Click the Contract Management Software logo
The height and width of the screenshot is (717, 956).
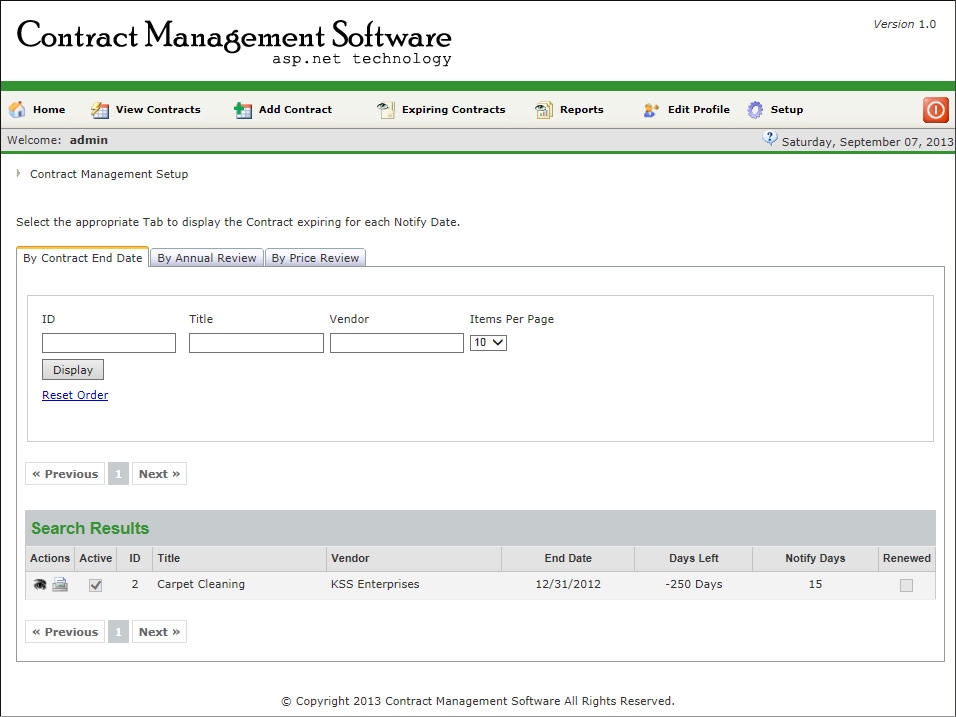click(234, 41)
